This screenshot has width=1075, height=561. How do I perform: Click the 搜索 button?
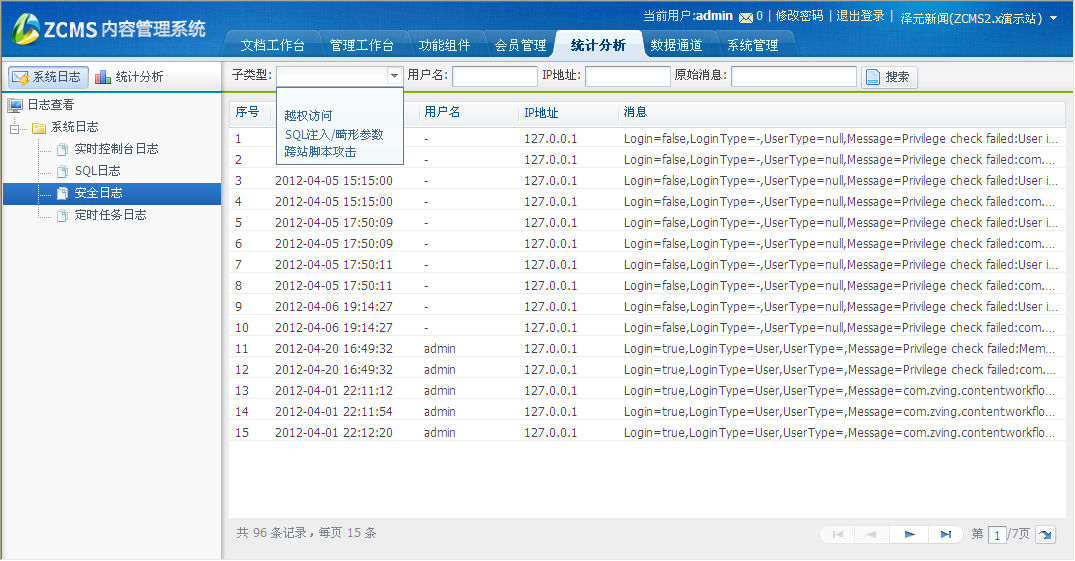pyautogui.click(x=888, y=77)
